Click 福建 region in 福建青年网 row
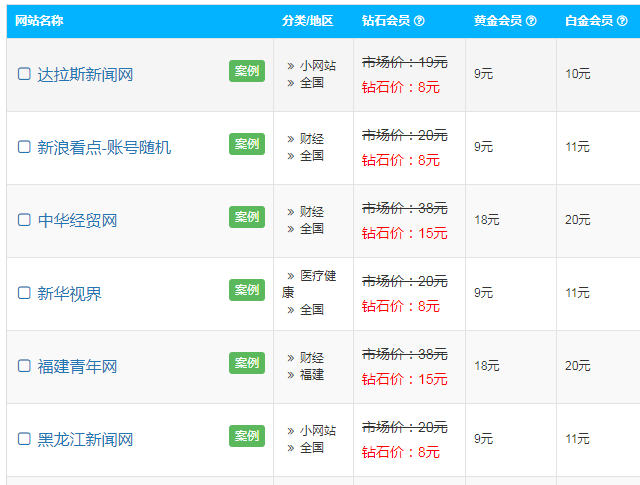Viewport: 640px width, 485px height. (x=312, y=375)
